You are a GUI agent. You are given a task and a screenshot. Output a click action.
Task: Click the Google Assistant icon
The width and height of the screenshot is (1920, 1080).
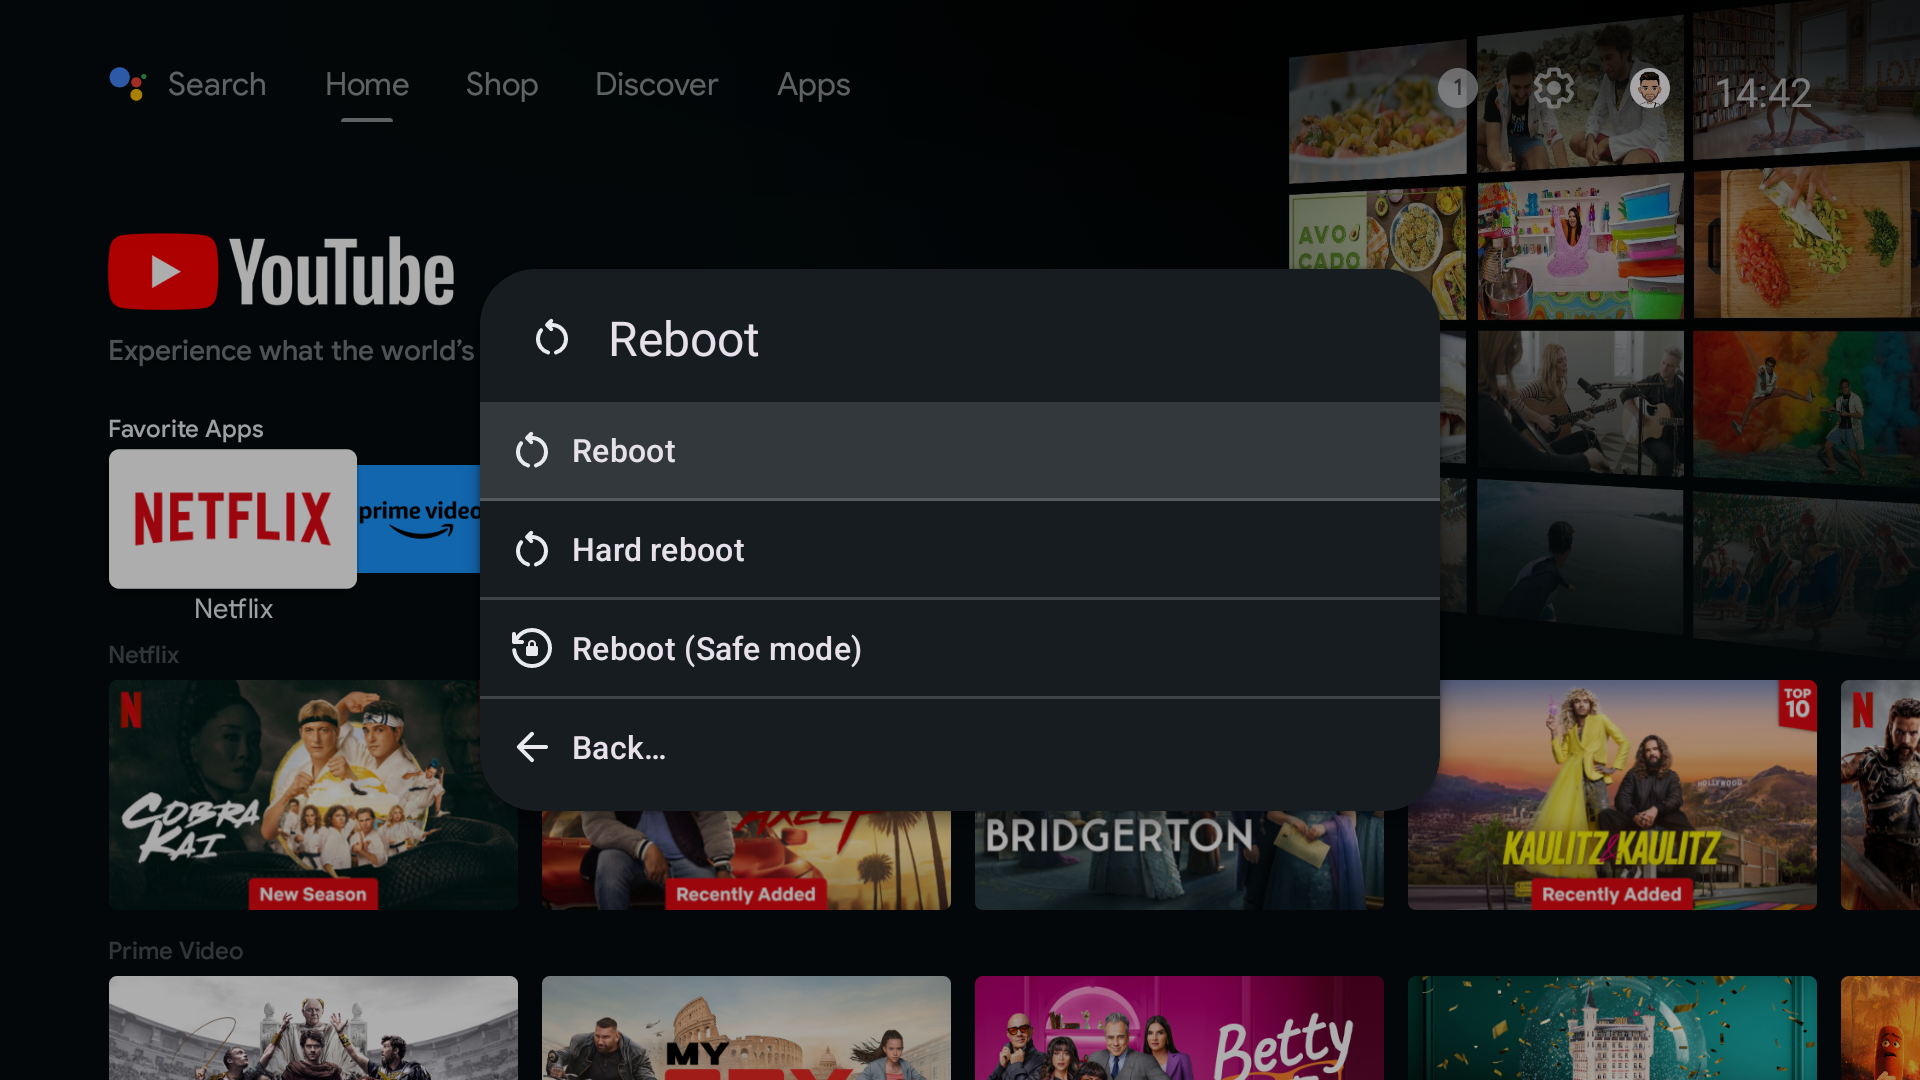[x=128, y=84]
